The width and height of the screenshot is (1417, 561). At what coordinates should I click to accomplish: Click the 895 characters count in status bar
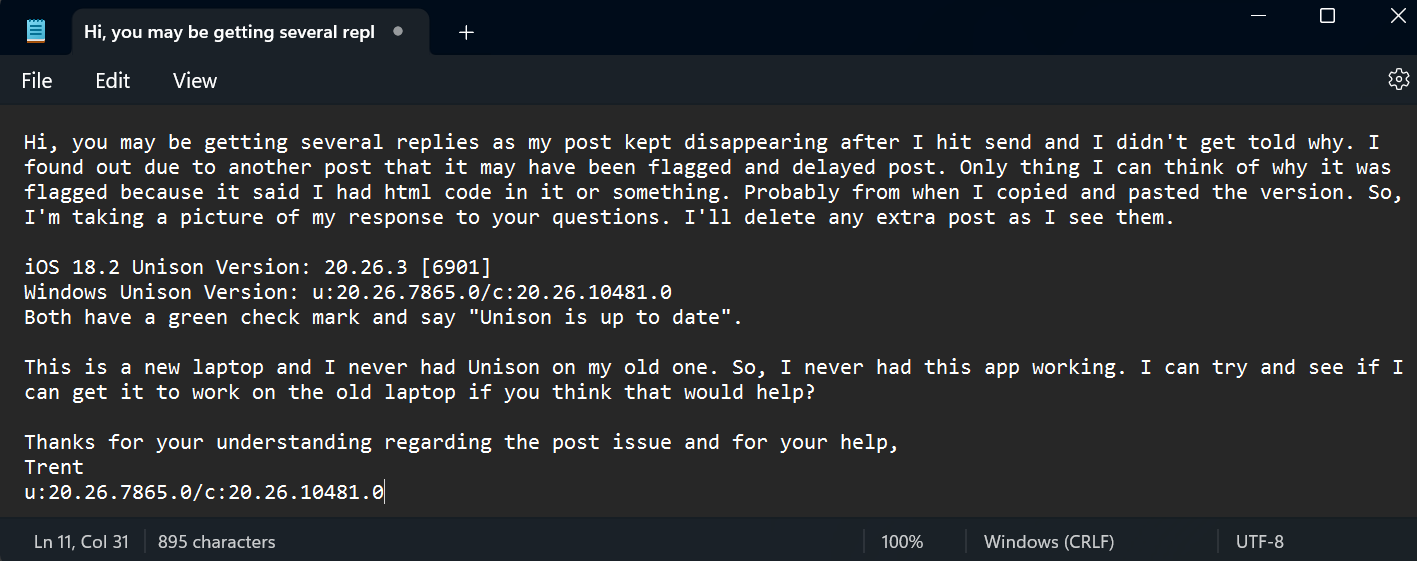pos(217,542)
